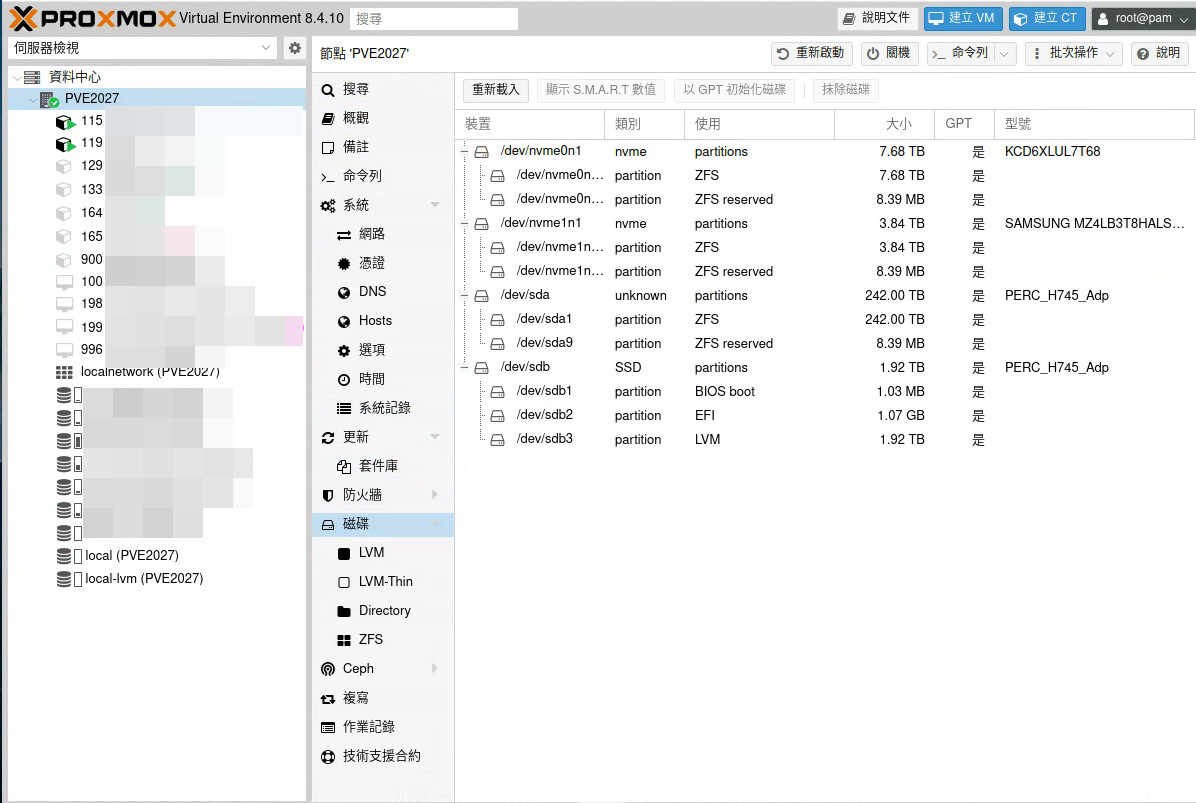Click the gear icon beside server view selector
Viewport: 1196px width, 803px height.
(x=294, y=48)
